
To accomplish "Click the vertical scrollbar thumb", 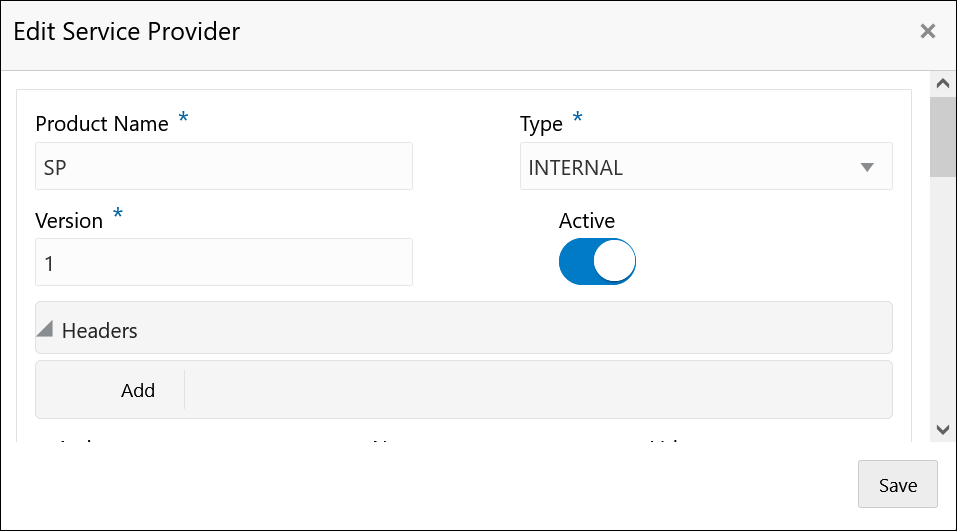I will pyautogui.click(x=943, y=137).
